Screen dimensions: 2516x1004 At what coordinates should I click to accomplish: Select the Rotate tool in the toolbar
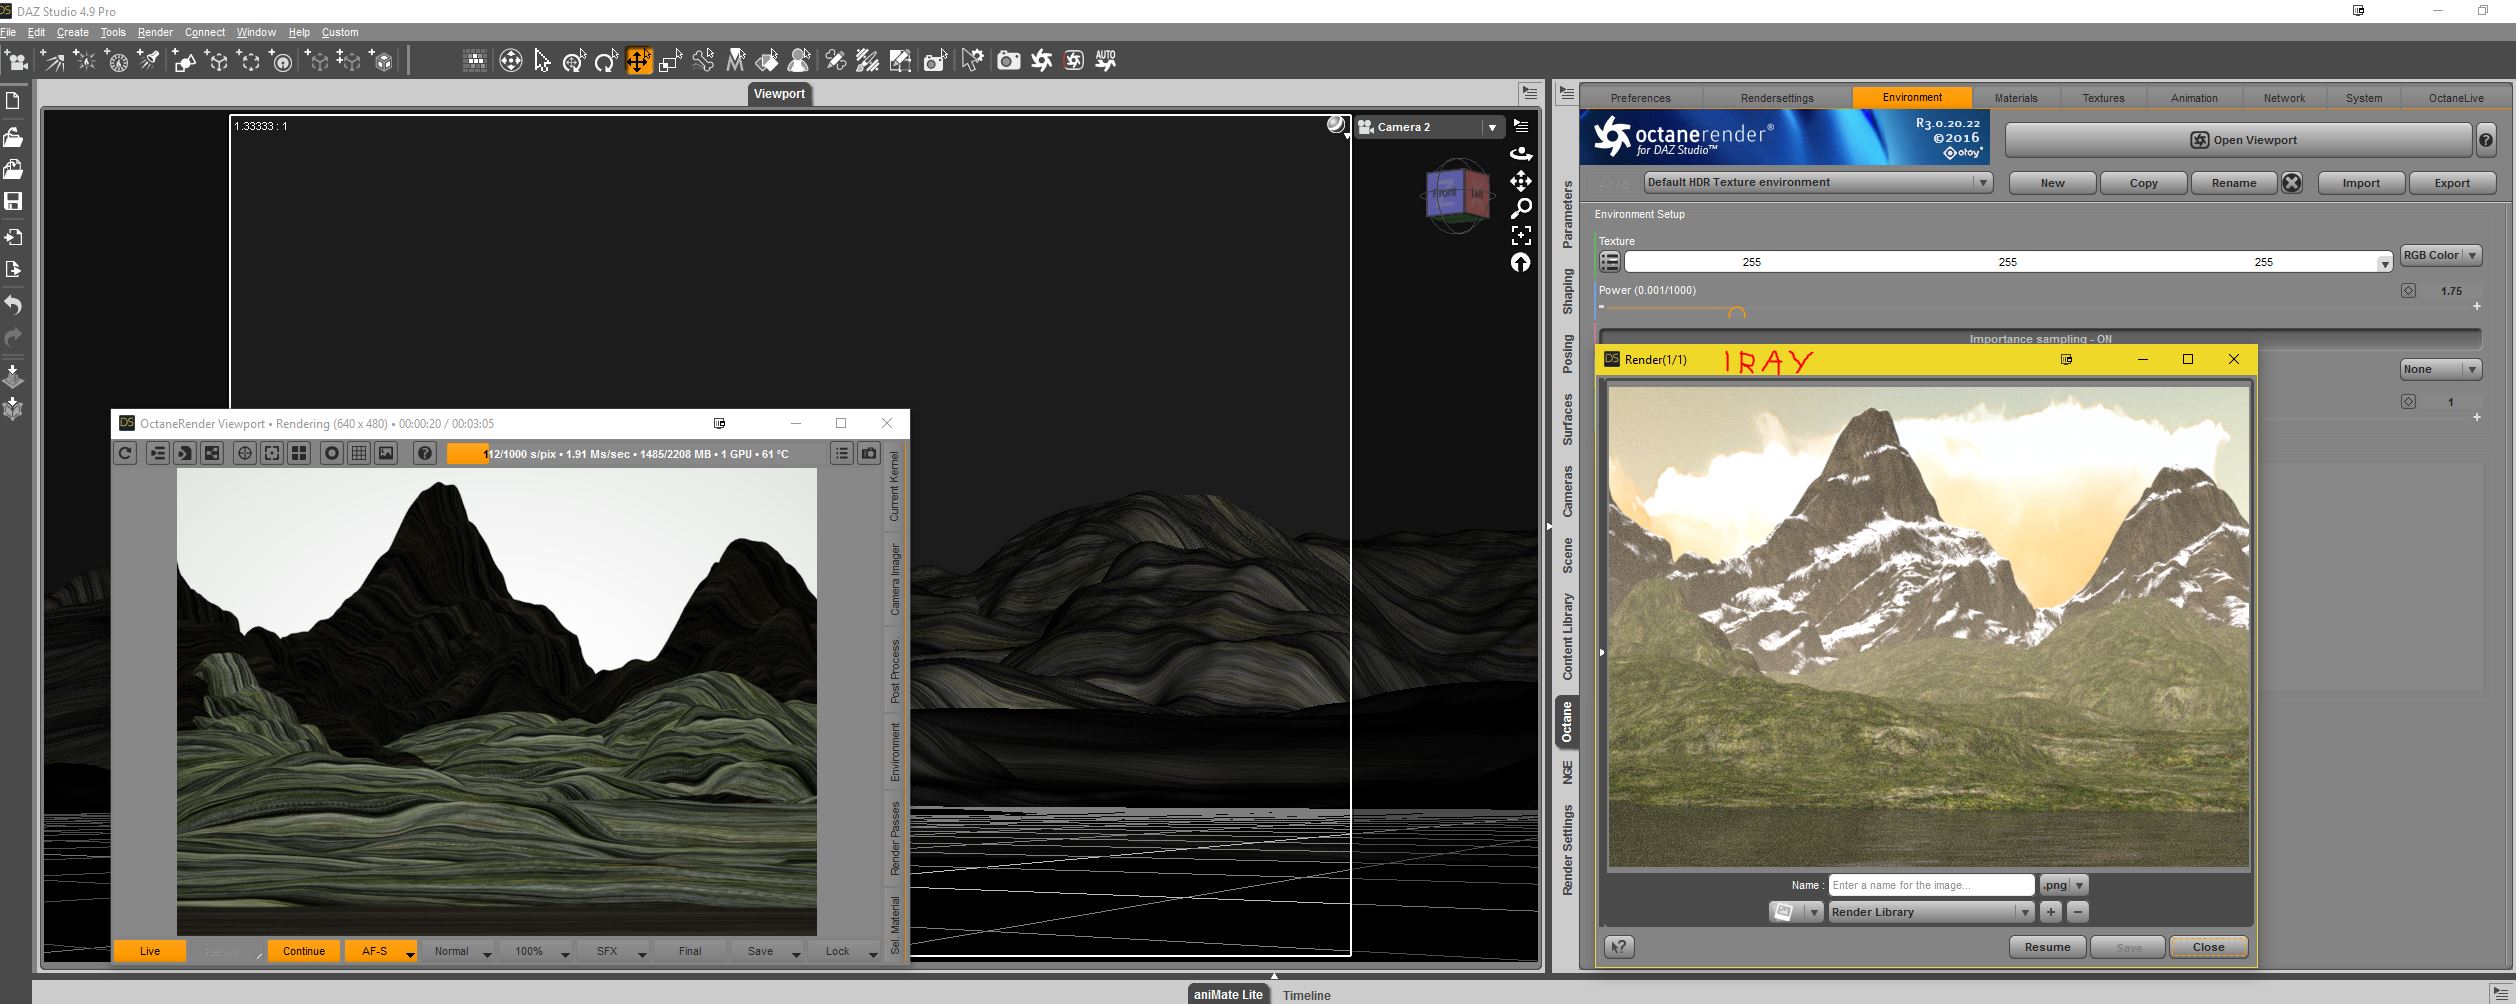[x=606, y=61]
